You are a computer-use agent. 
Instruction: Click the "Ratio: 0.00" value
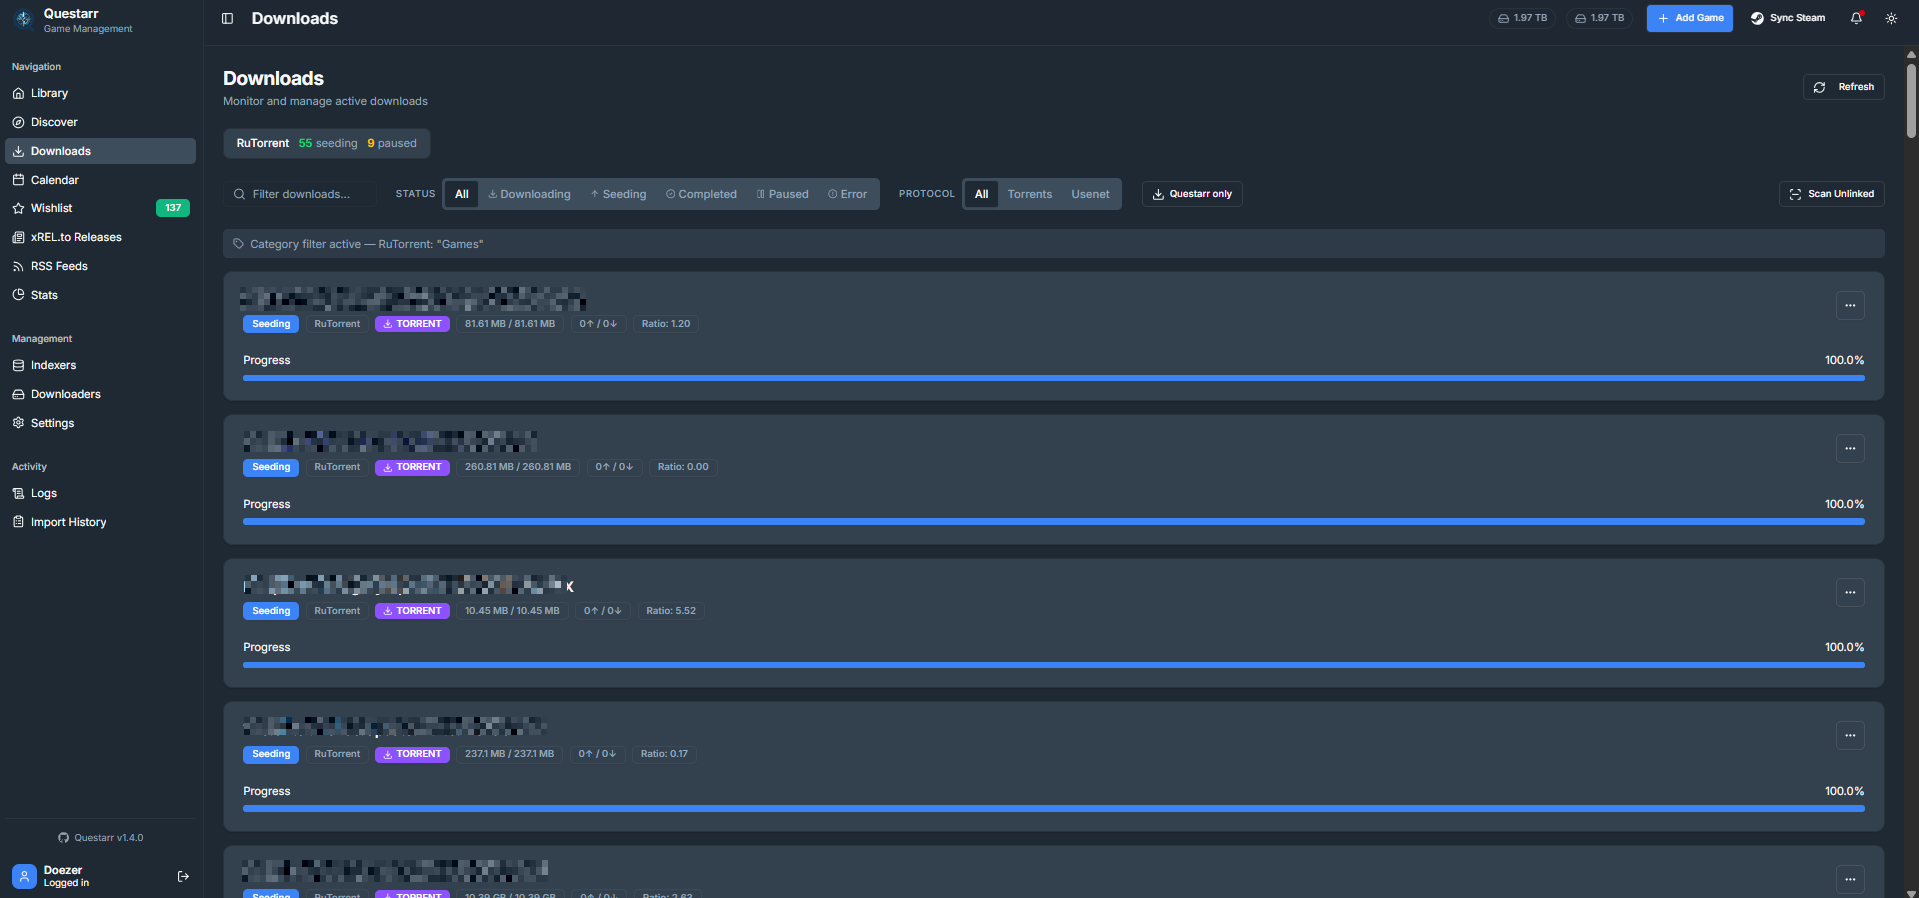(x=683, y=467)
